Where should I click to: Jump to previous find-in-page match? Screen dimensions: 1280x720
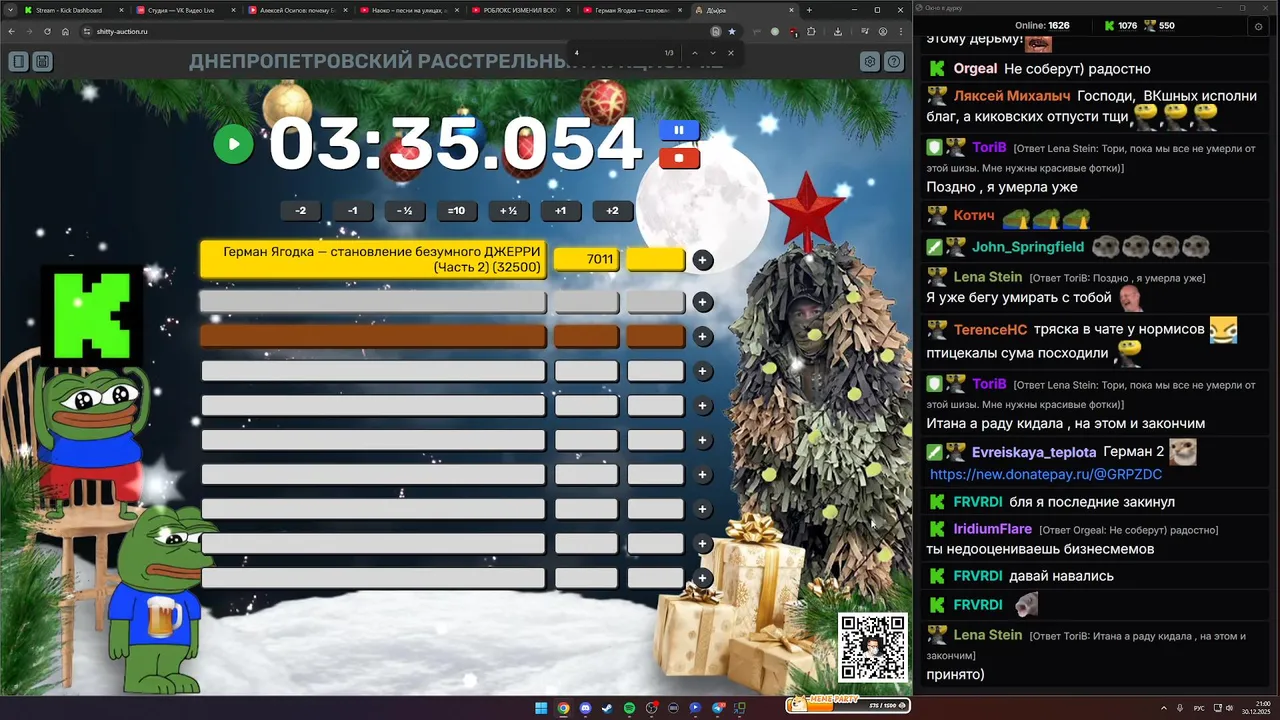[695, 53]
